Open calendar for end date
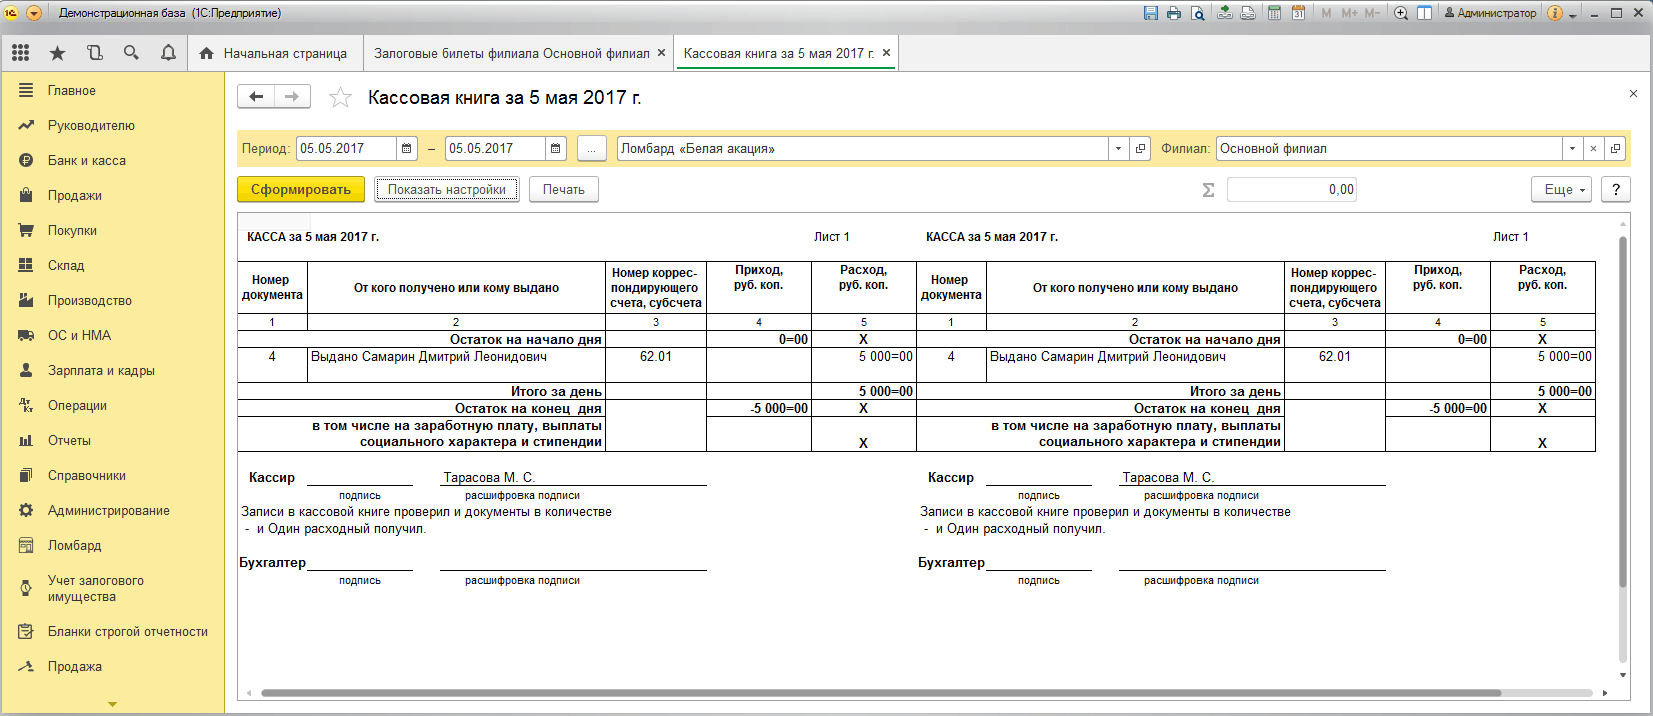The width and height of the screenshot is (1653, 716). point(556,148)
